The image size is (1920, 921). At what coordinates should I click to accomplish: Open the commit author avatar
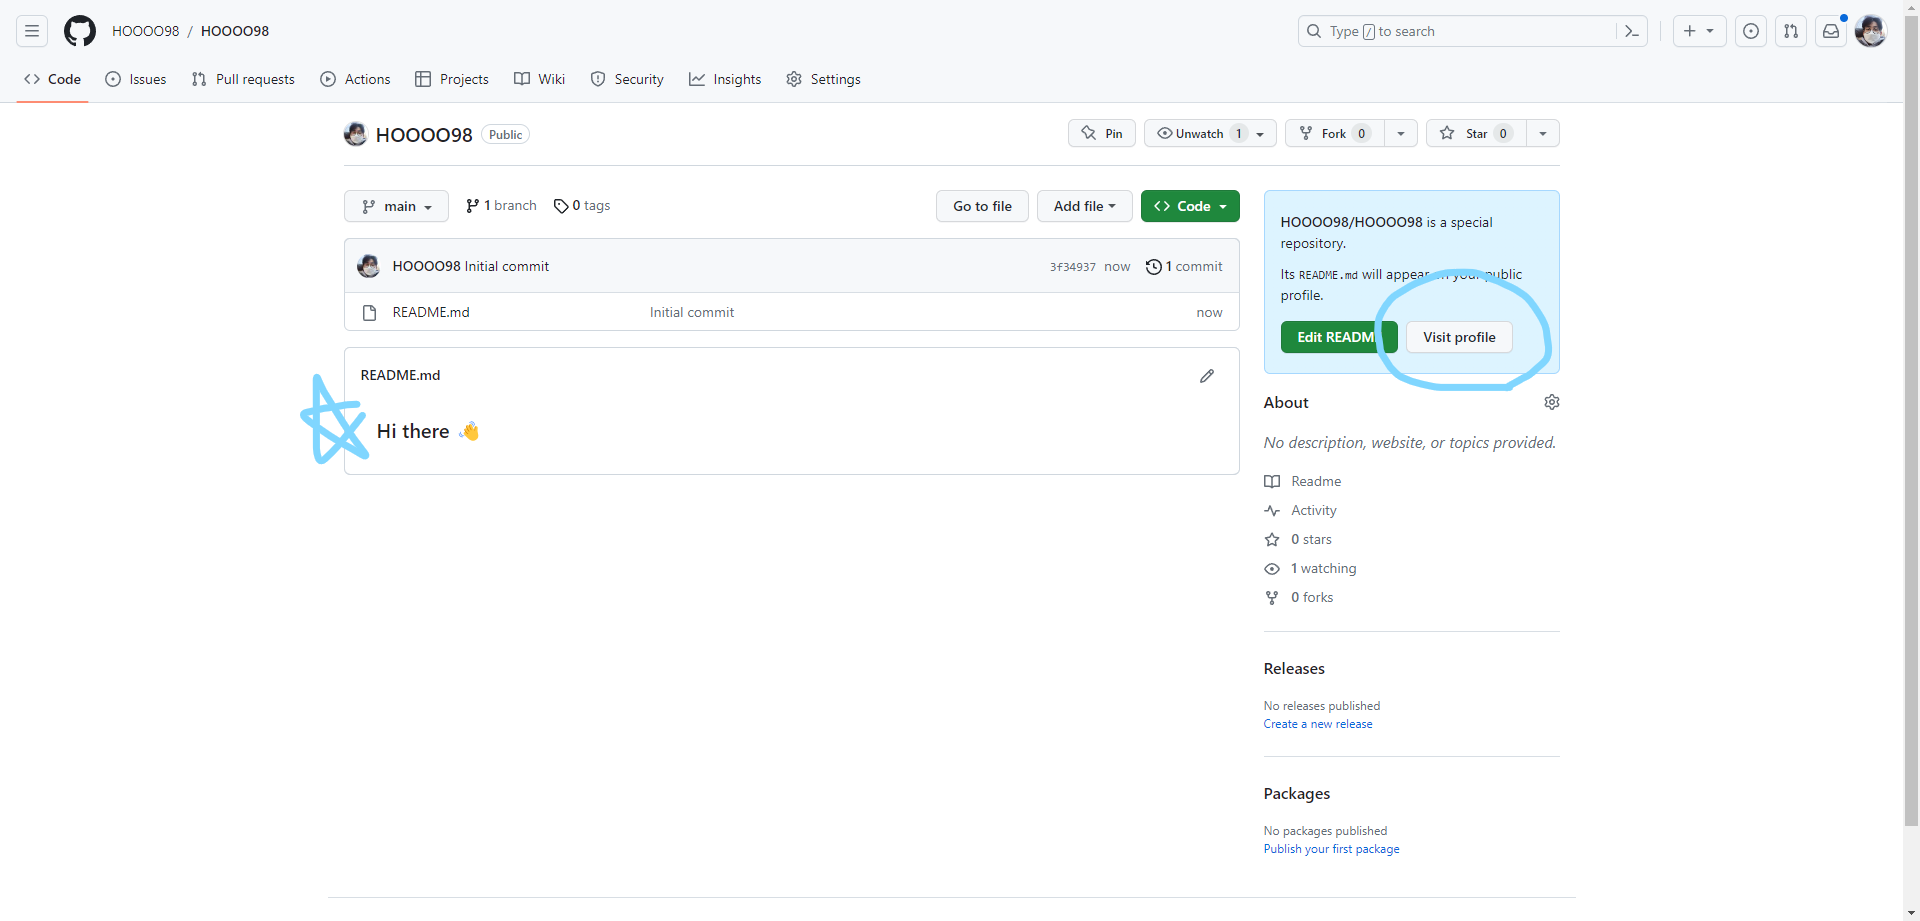tap(369, 266)
